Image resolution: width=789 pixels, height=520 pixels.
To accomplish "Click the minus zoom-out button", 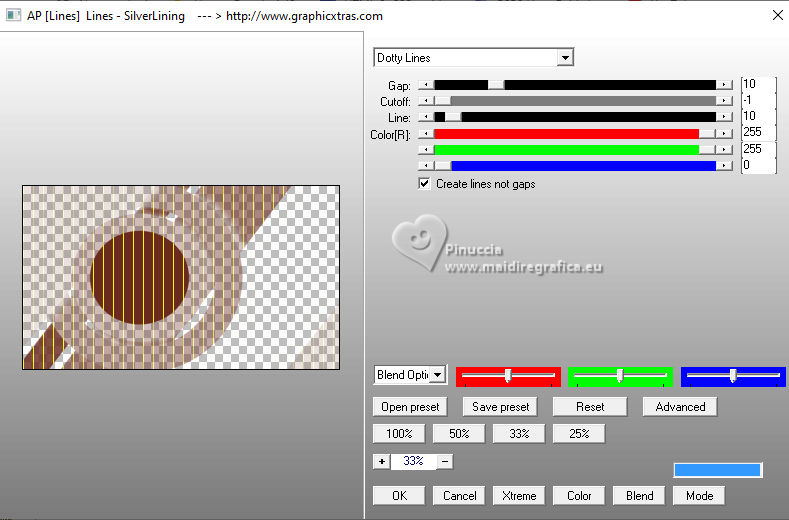I will 445,461.
